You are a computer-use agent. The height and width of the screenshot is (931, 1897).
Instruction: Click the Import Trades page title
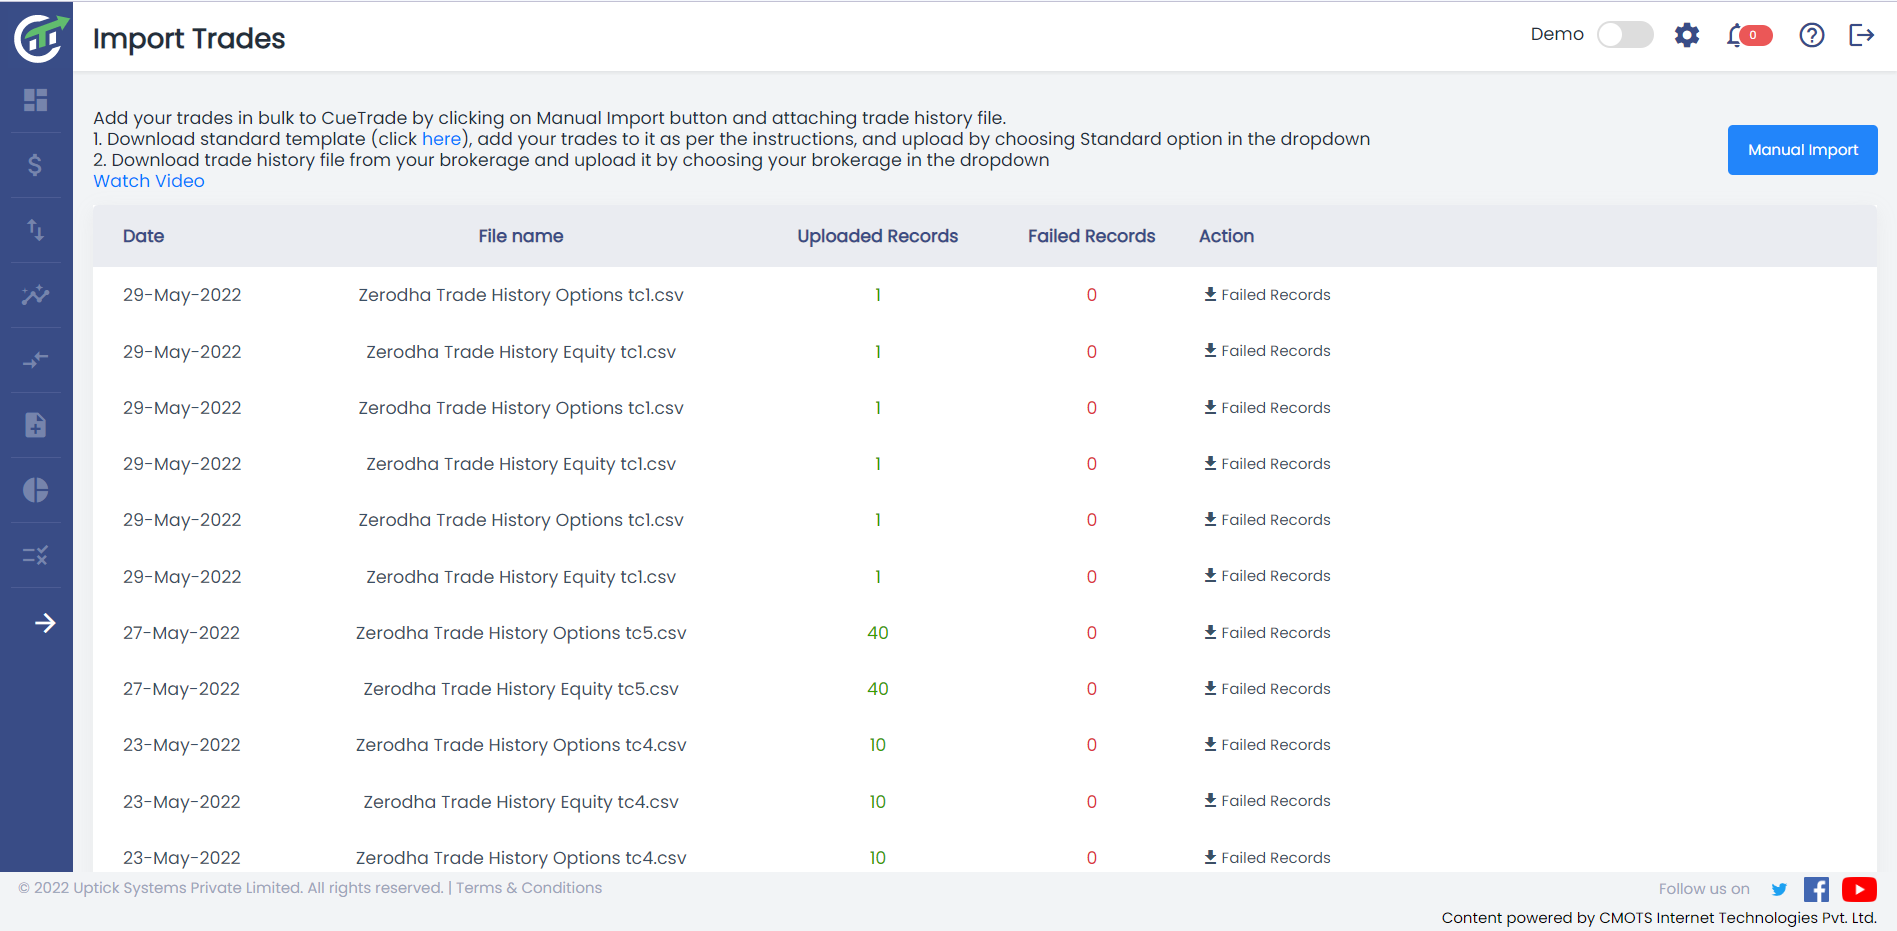click(189, 38)
